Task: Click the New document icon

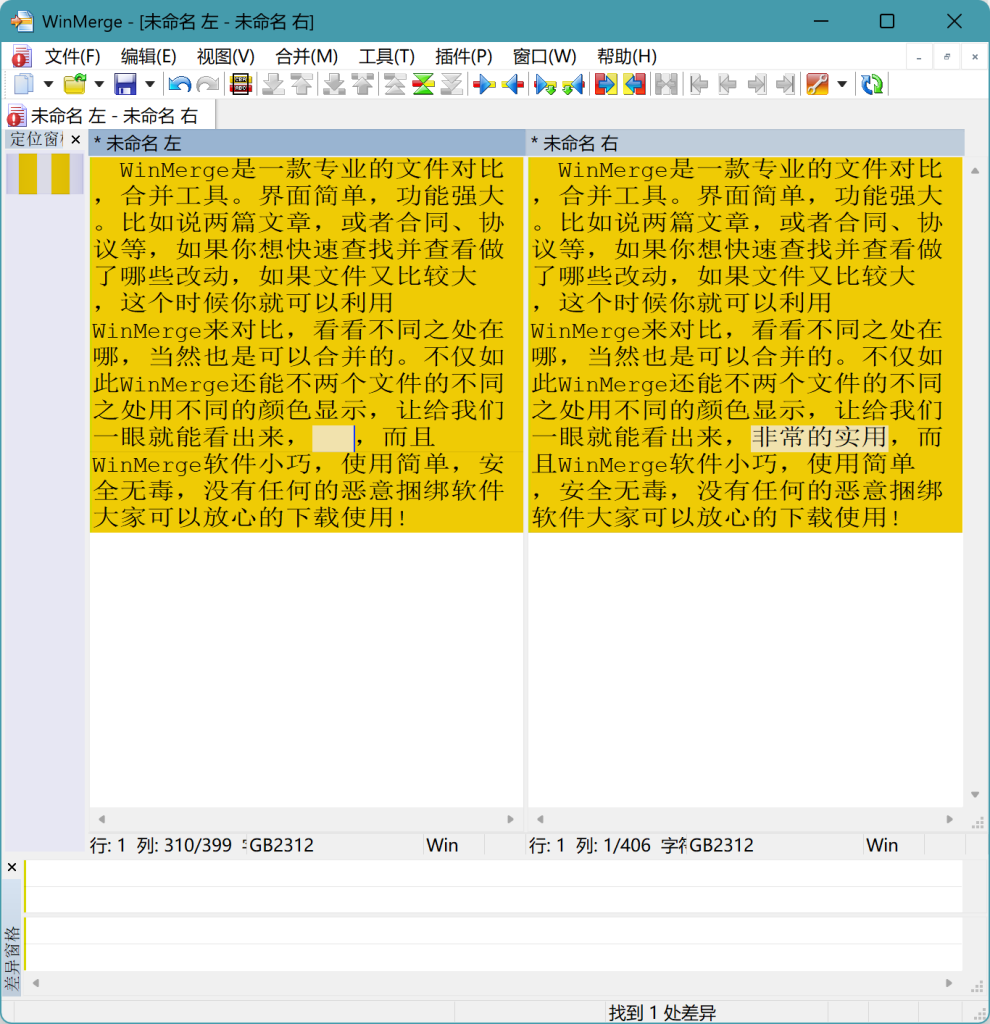Action: (23, 85)
